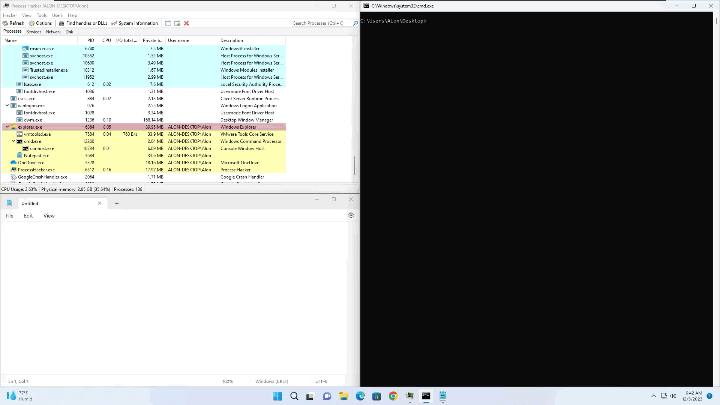Screen dimensions: 720x405
Task: Switch to the Network tab
Action: (53, 32)
